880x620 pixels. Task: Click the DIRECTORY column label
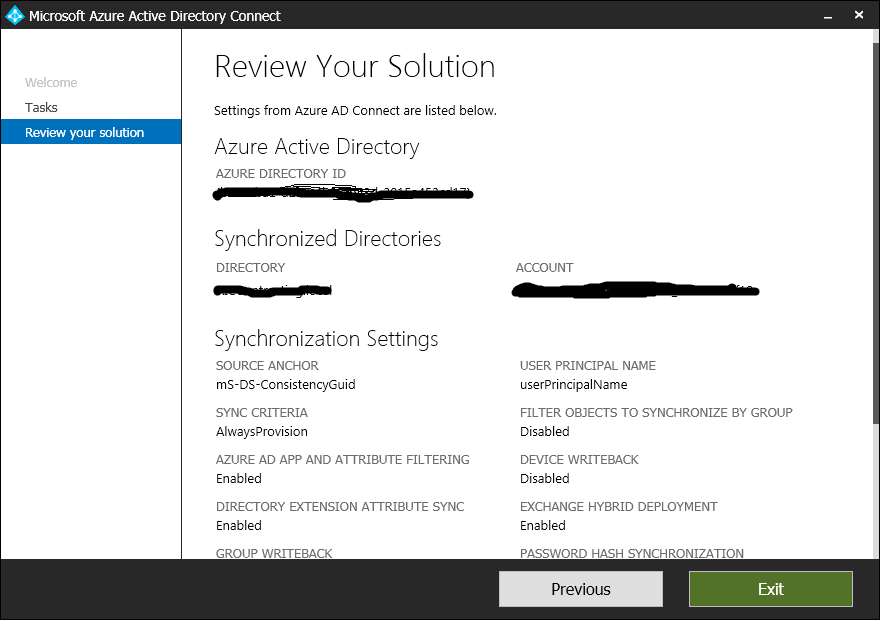[250, 268]
